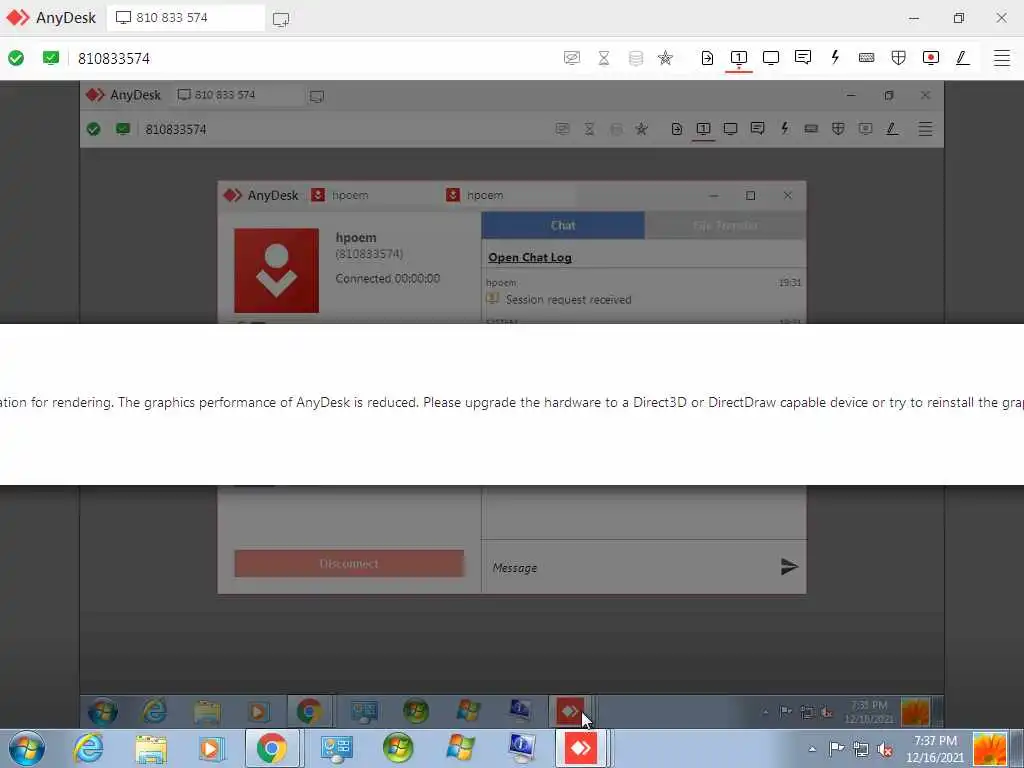Open file transfer icon in mirrored AnyDesk toolbar
This screenshot has height=768, width=1024.
(677, 129)
